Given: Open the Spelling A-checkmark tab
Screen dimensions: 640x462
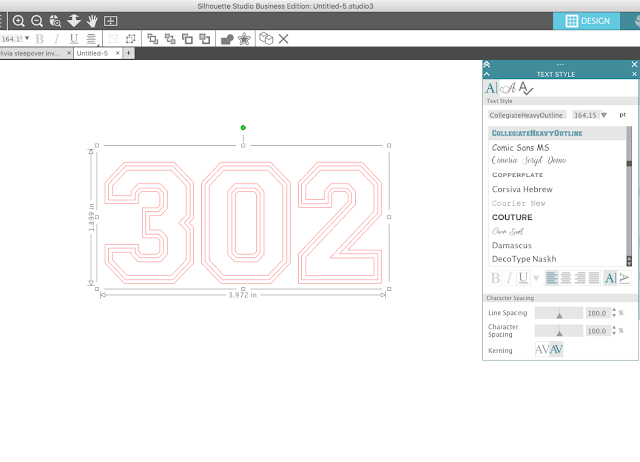Looking at the screenshot, I should tap(526, 88).
